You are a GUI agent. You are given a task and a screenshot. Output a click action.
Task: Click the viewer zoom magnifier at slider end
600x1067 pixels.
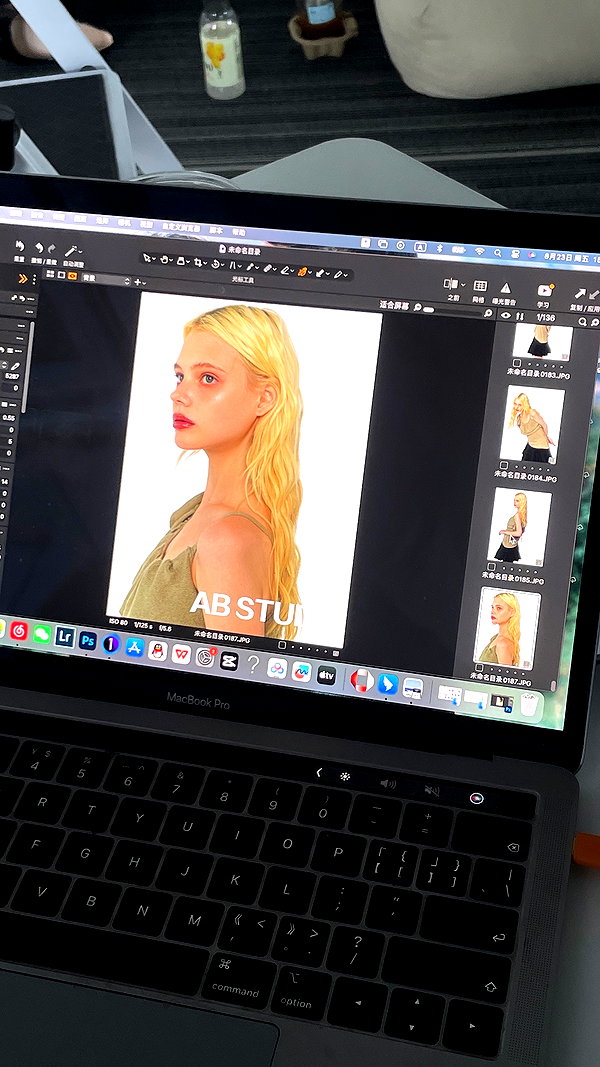pyautogui.click(x=487, y=313)
